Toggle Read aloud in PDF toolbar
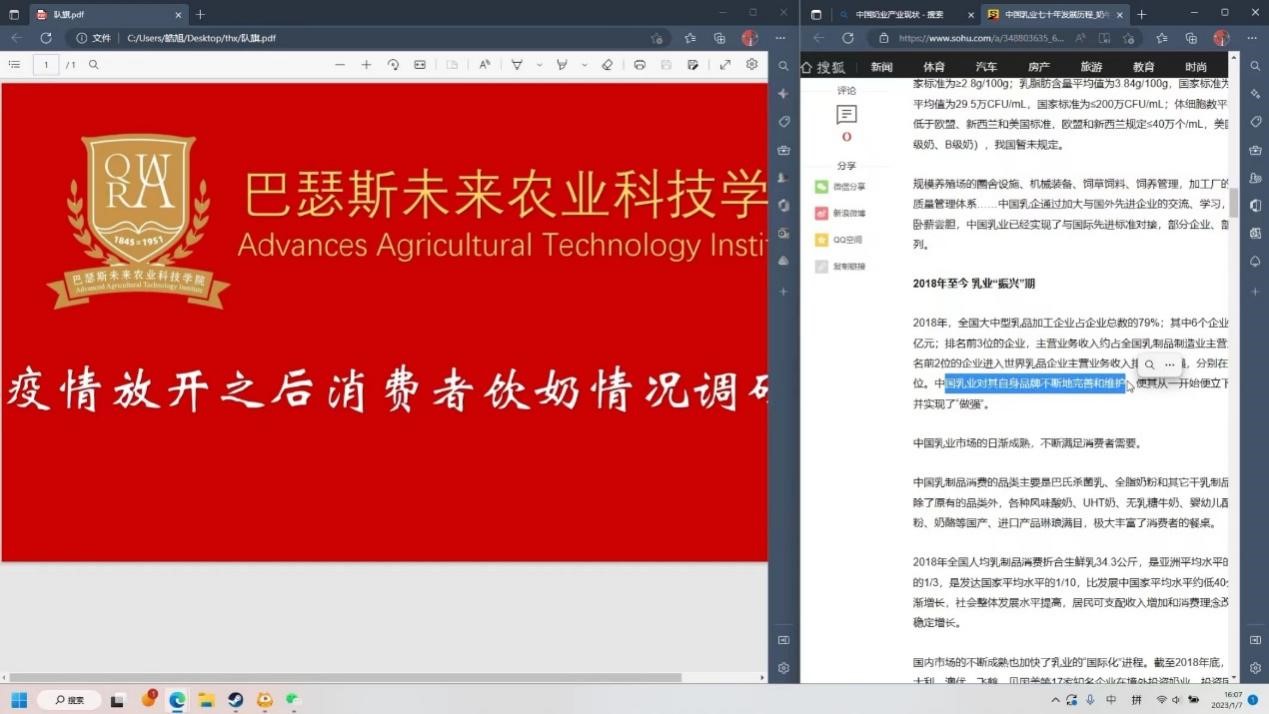The height and width of the screenshot is (714, 1269). [484, 65]
